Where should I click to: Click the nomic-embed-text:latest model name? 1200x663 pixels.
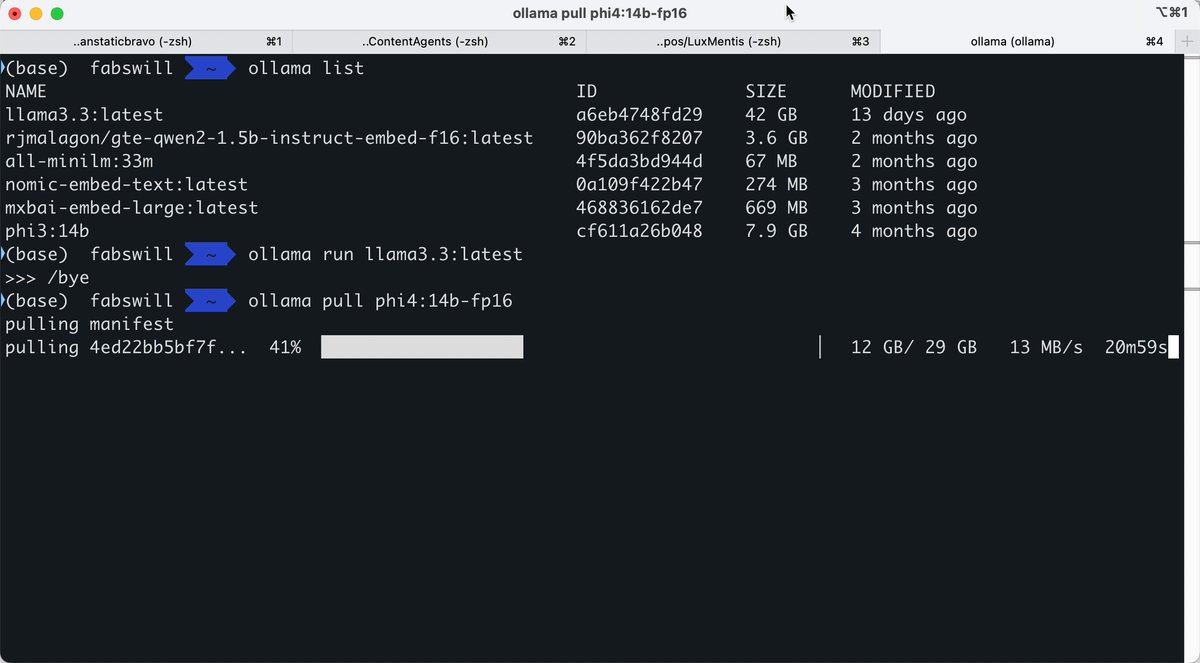tap(126, 185)
